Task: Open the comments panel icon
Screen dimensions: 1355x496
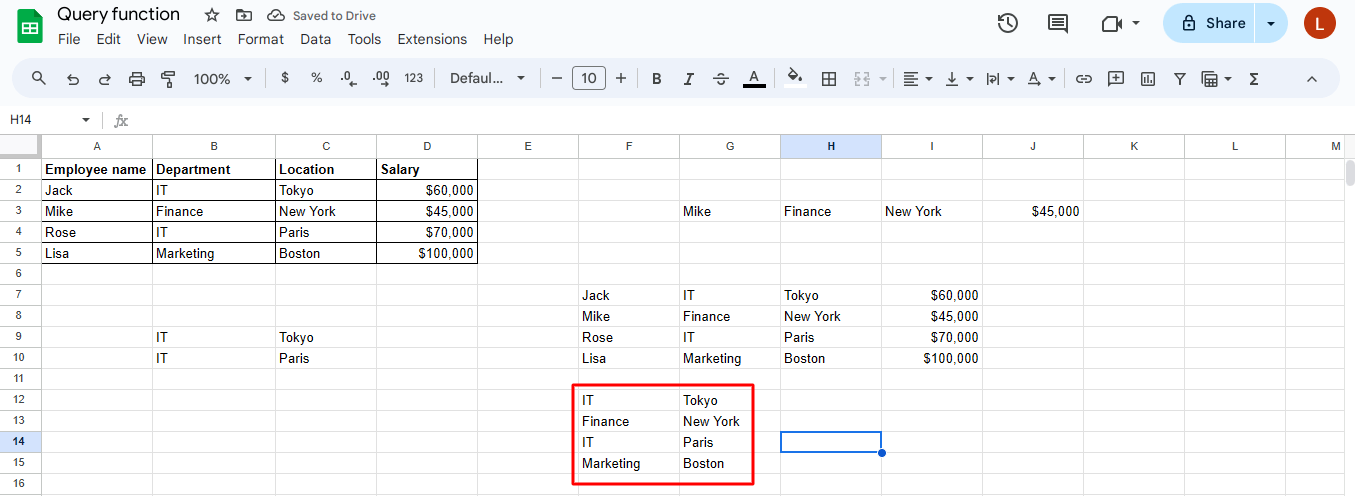Action: tap(1057, 23)
